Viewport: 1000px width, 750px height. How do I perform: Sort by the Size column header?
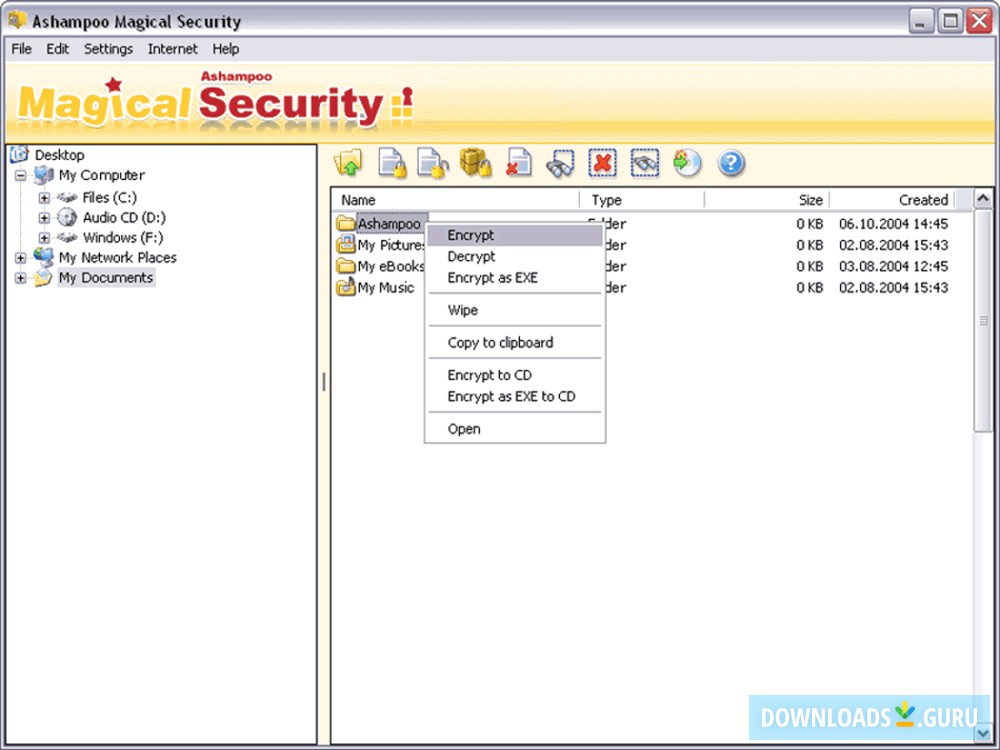(x=767, y=200)
